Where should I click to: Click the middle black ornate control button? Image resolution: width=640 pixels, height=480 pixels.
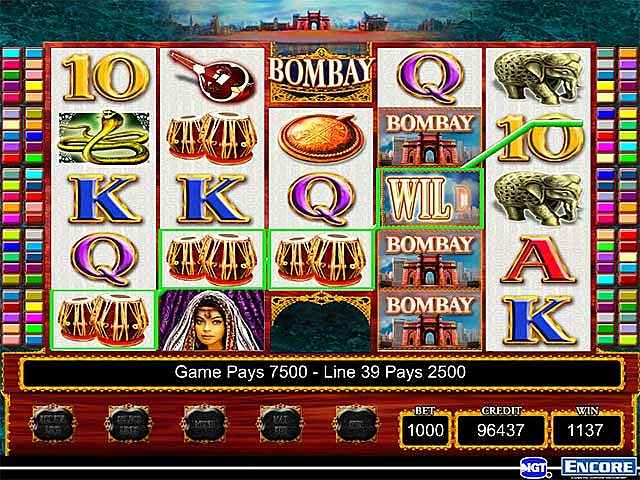(204, 424)
